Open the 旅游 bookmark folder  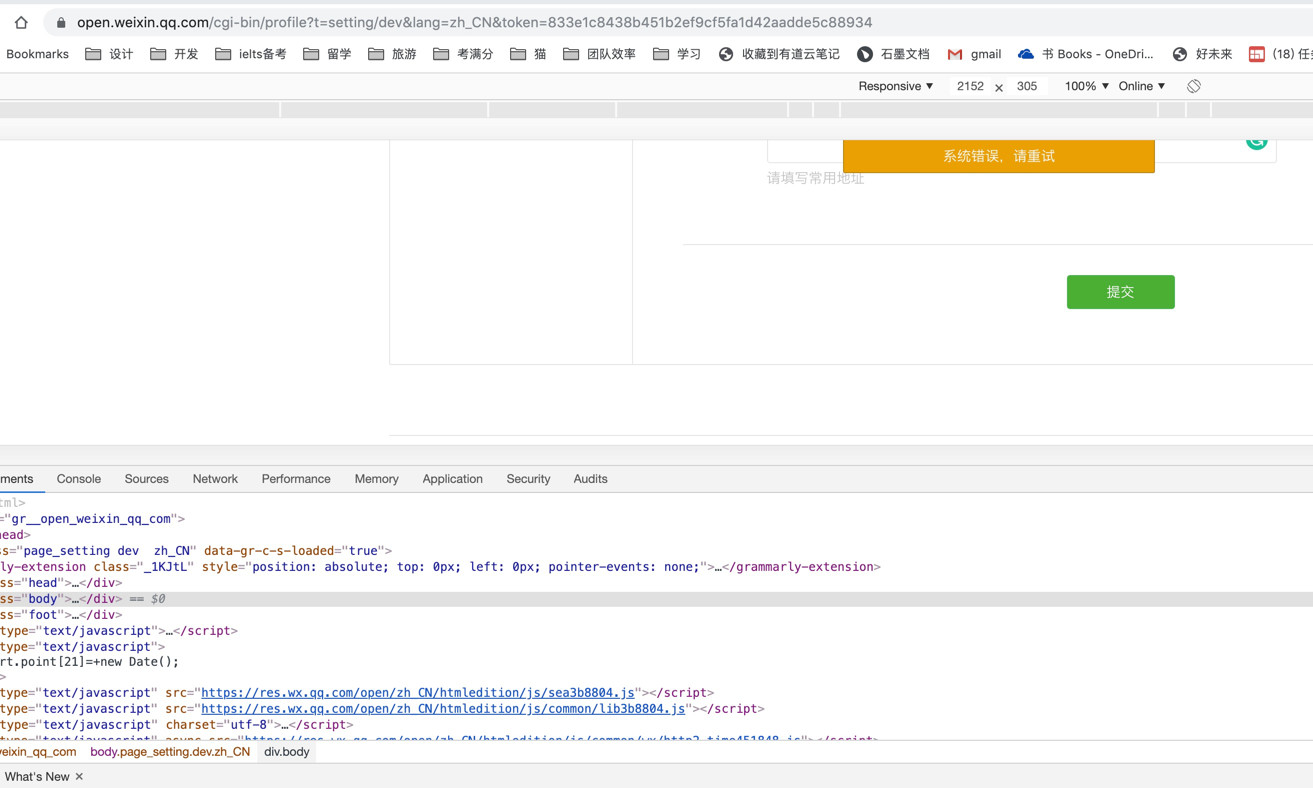392,54
